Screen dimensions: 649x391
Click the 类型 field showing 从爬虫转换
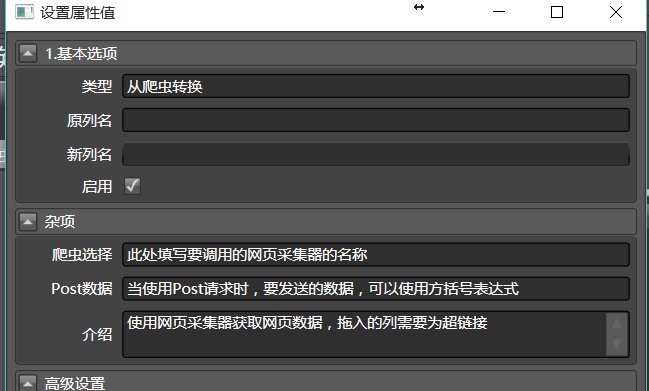[376, 86]
